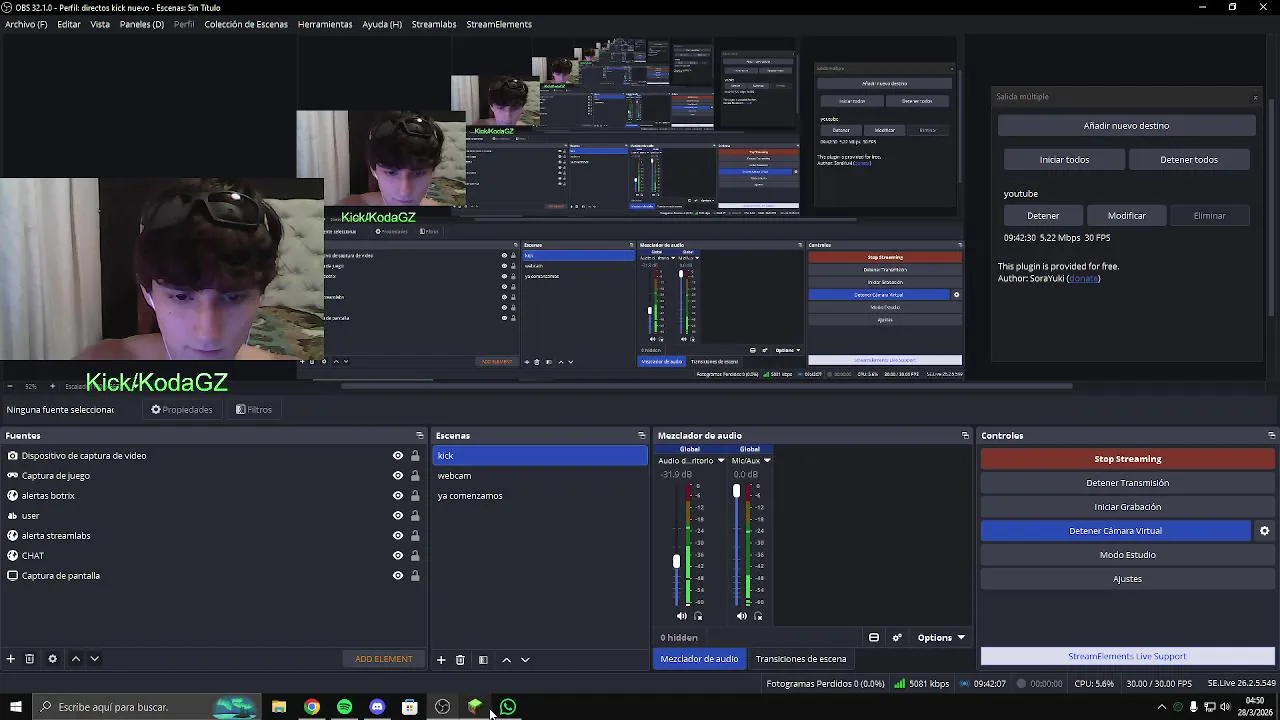This screenshot has height=720, width=1280.
Task: Move scene down in Escenas toolbar
Action: click(525, 660)
